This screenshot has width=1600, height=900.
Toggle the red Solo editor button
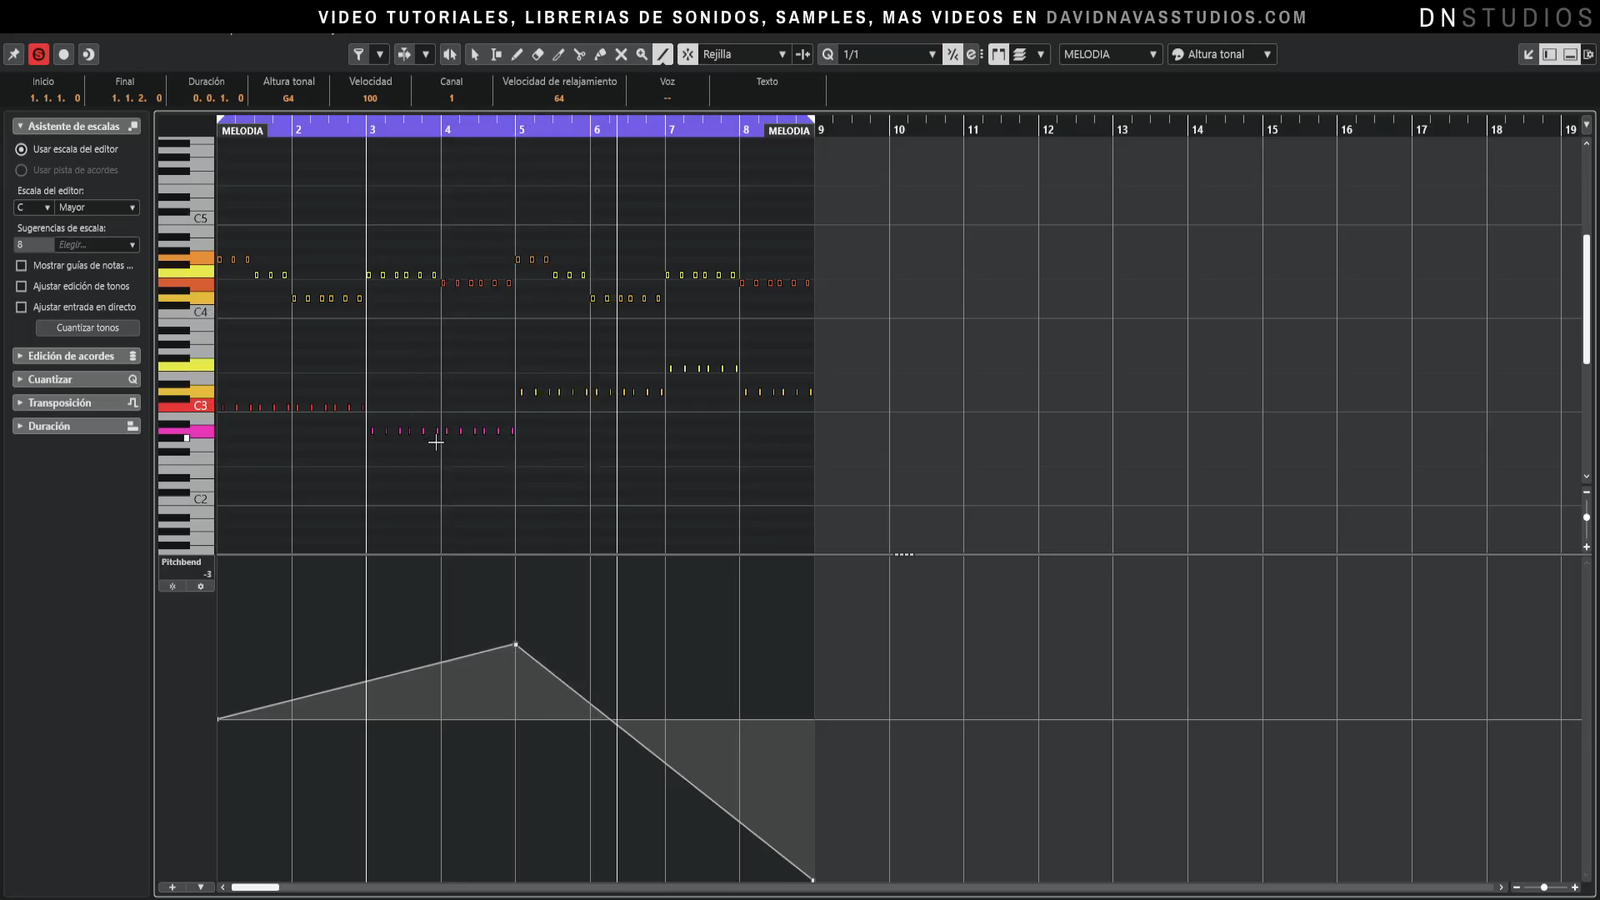point(38,54)
